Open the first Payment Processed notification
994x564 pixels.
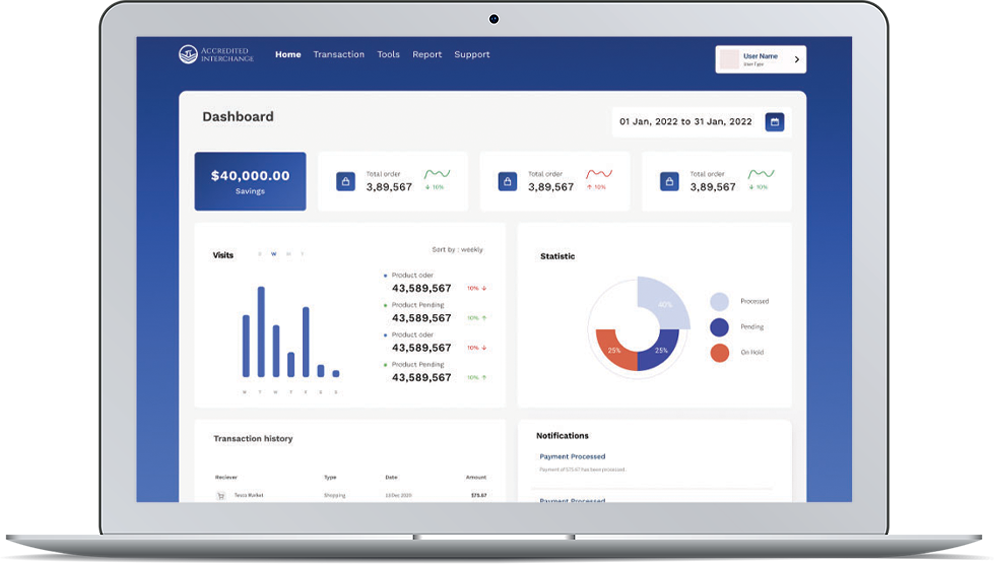click(572, 457)
